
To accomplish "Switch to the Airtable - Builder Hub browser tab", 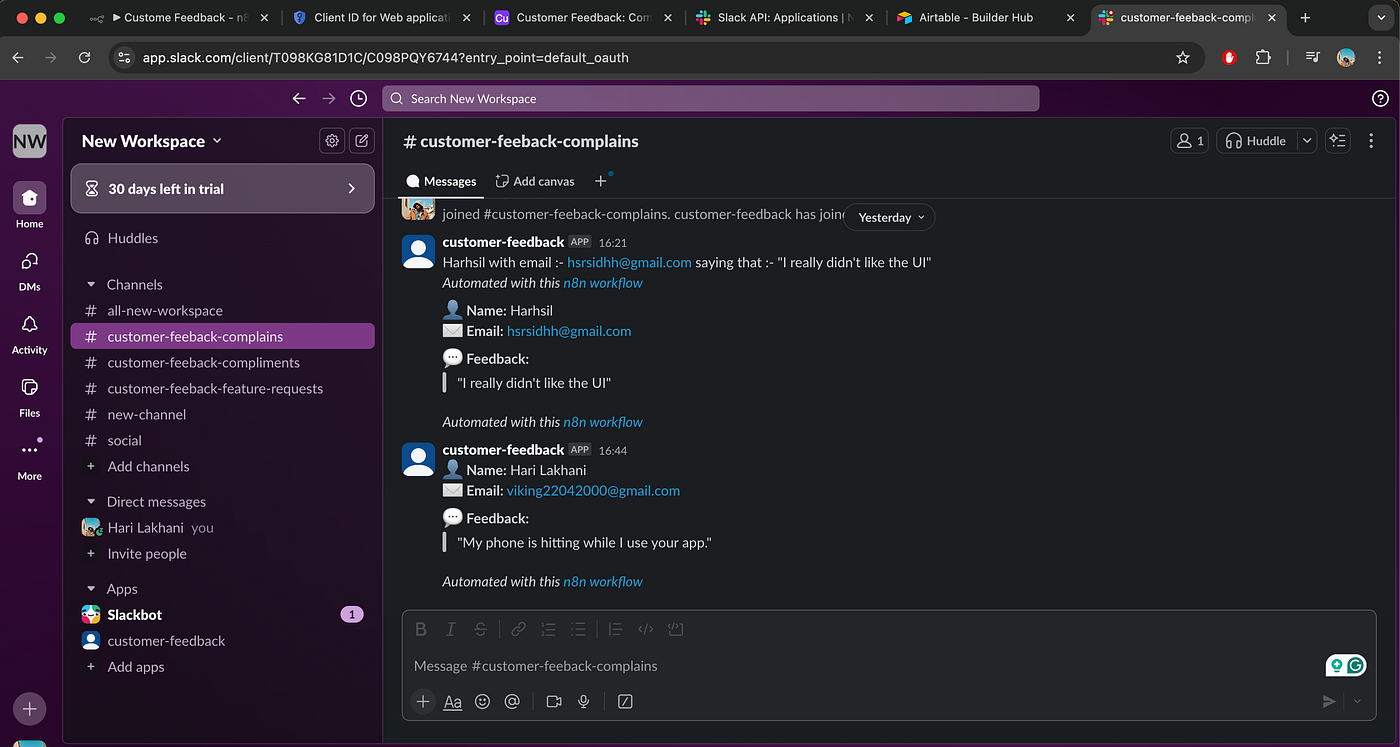I will (x=975, y=17).
